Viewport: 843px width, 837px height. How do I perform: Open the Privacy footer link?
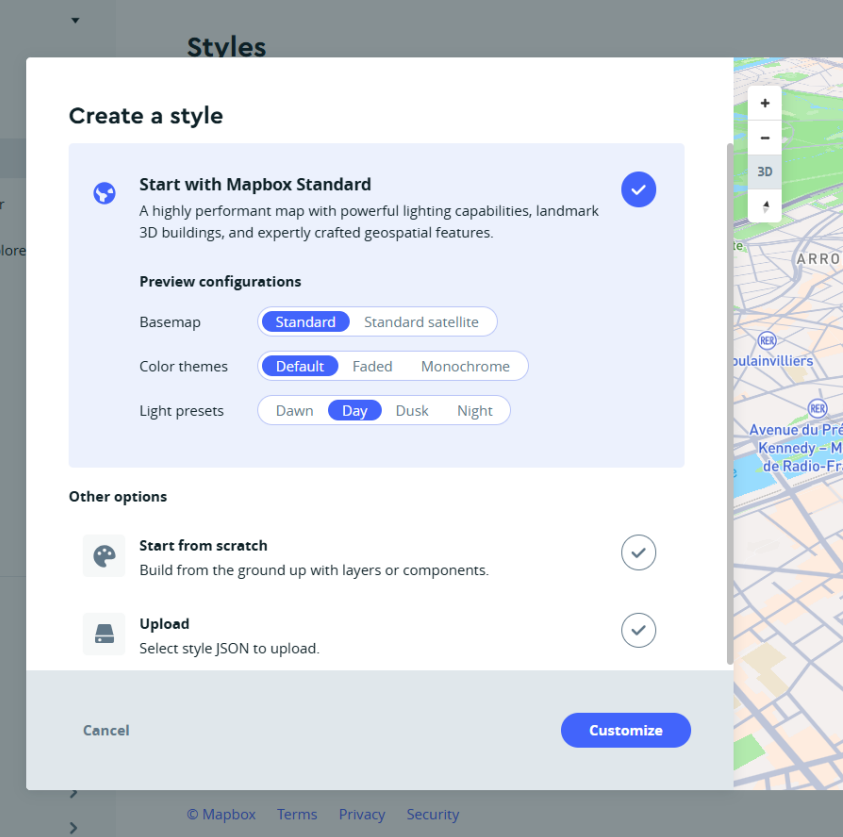(x=362, y=814)
